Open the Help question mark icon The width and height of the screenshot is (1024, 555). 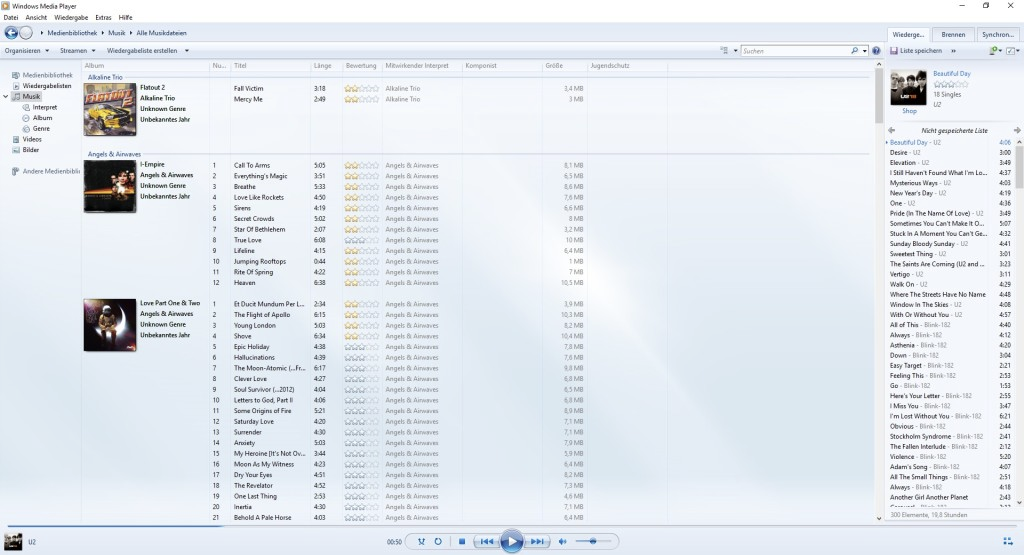tap(876, 50)
